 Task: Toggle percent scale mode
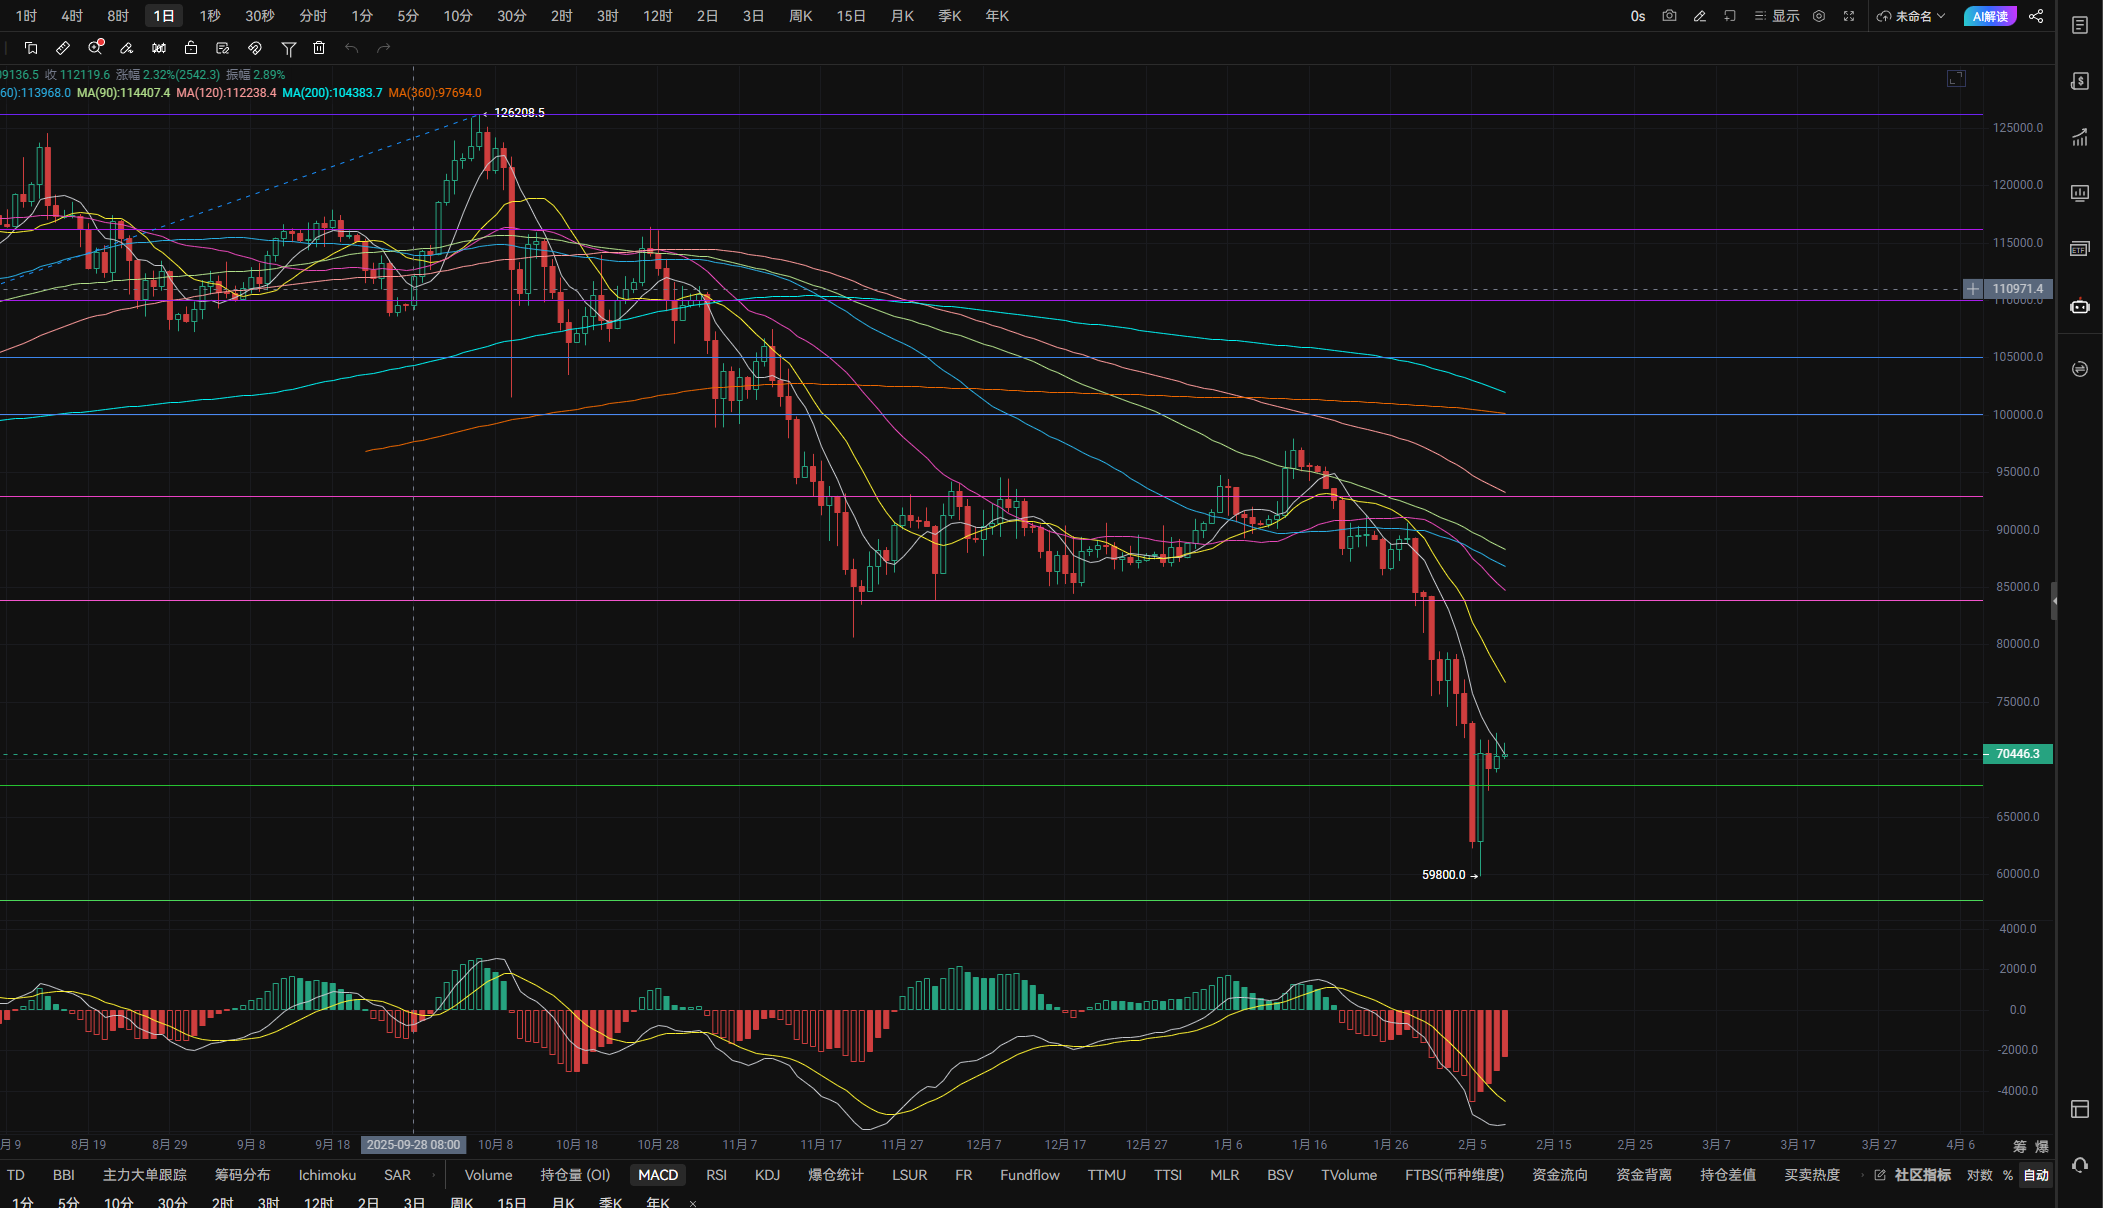2008,1175
